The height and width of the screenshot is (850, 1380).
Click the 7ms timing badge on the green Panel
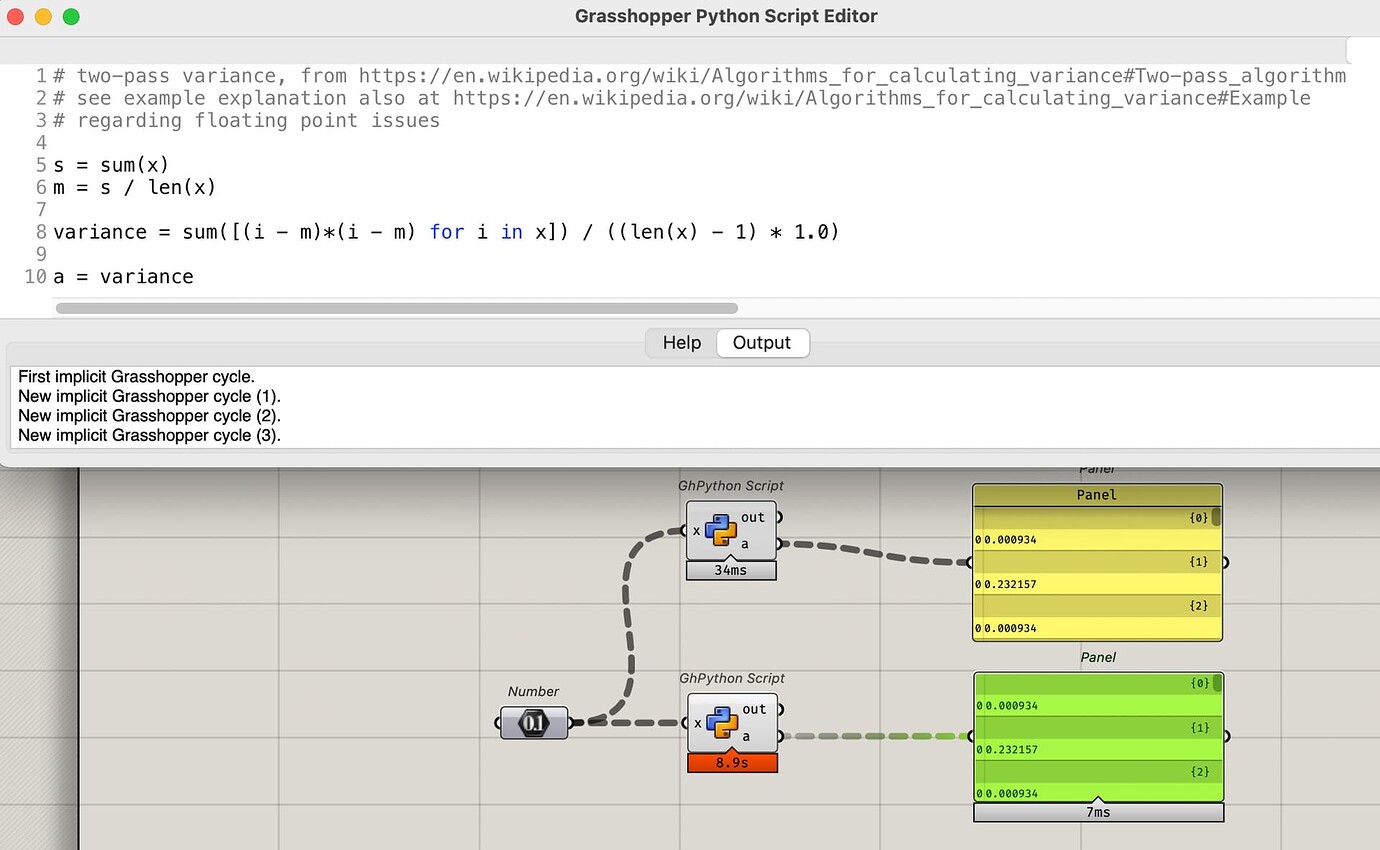click(x=1097, y=812)
